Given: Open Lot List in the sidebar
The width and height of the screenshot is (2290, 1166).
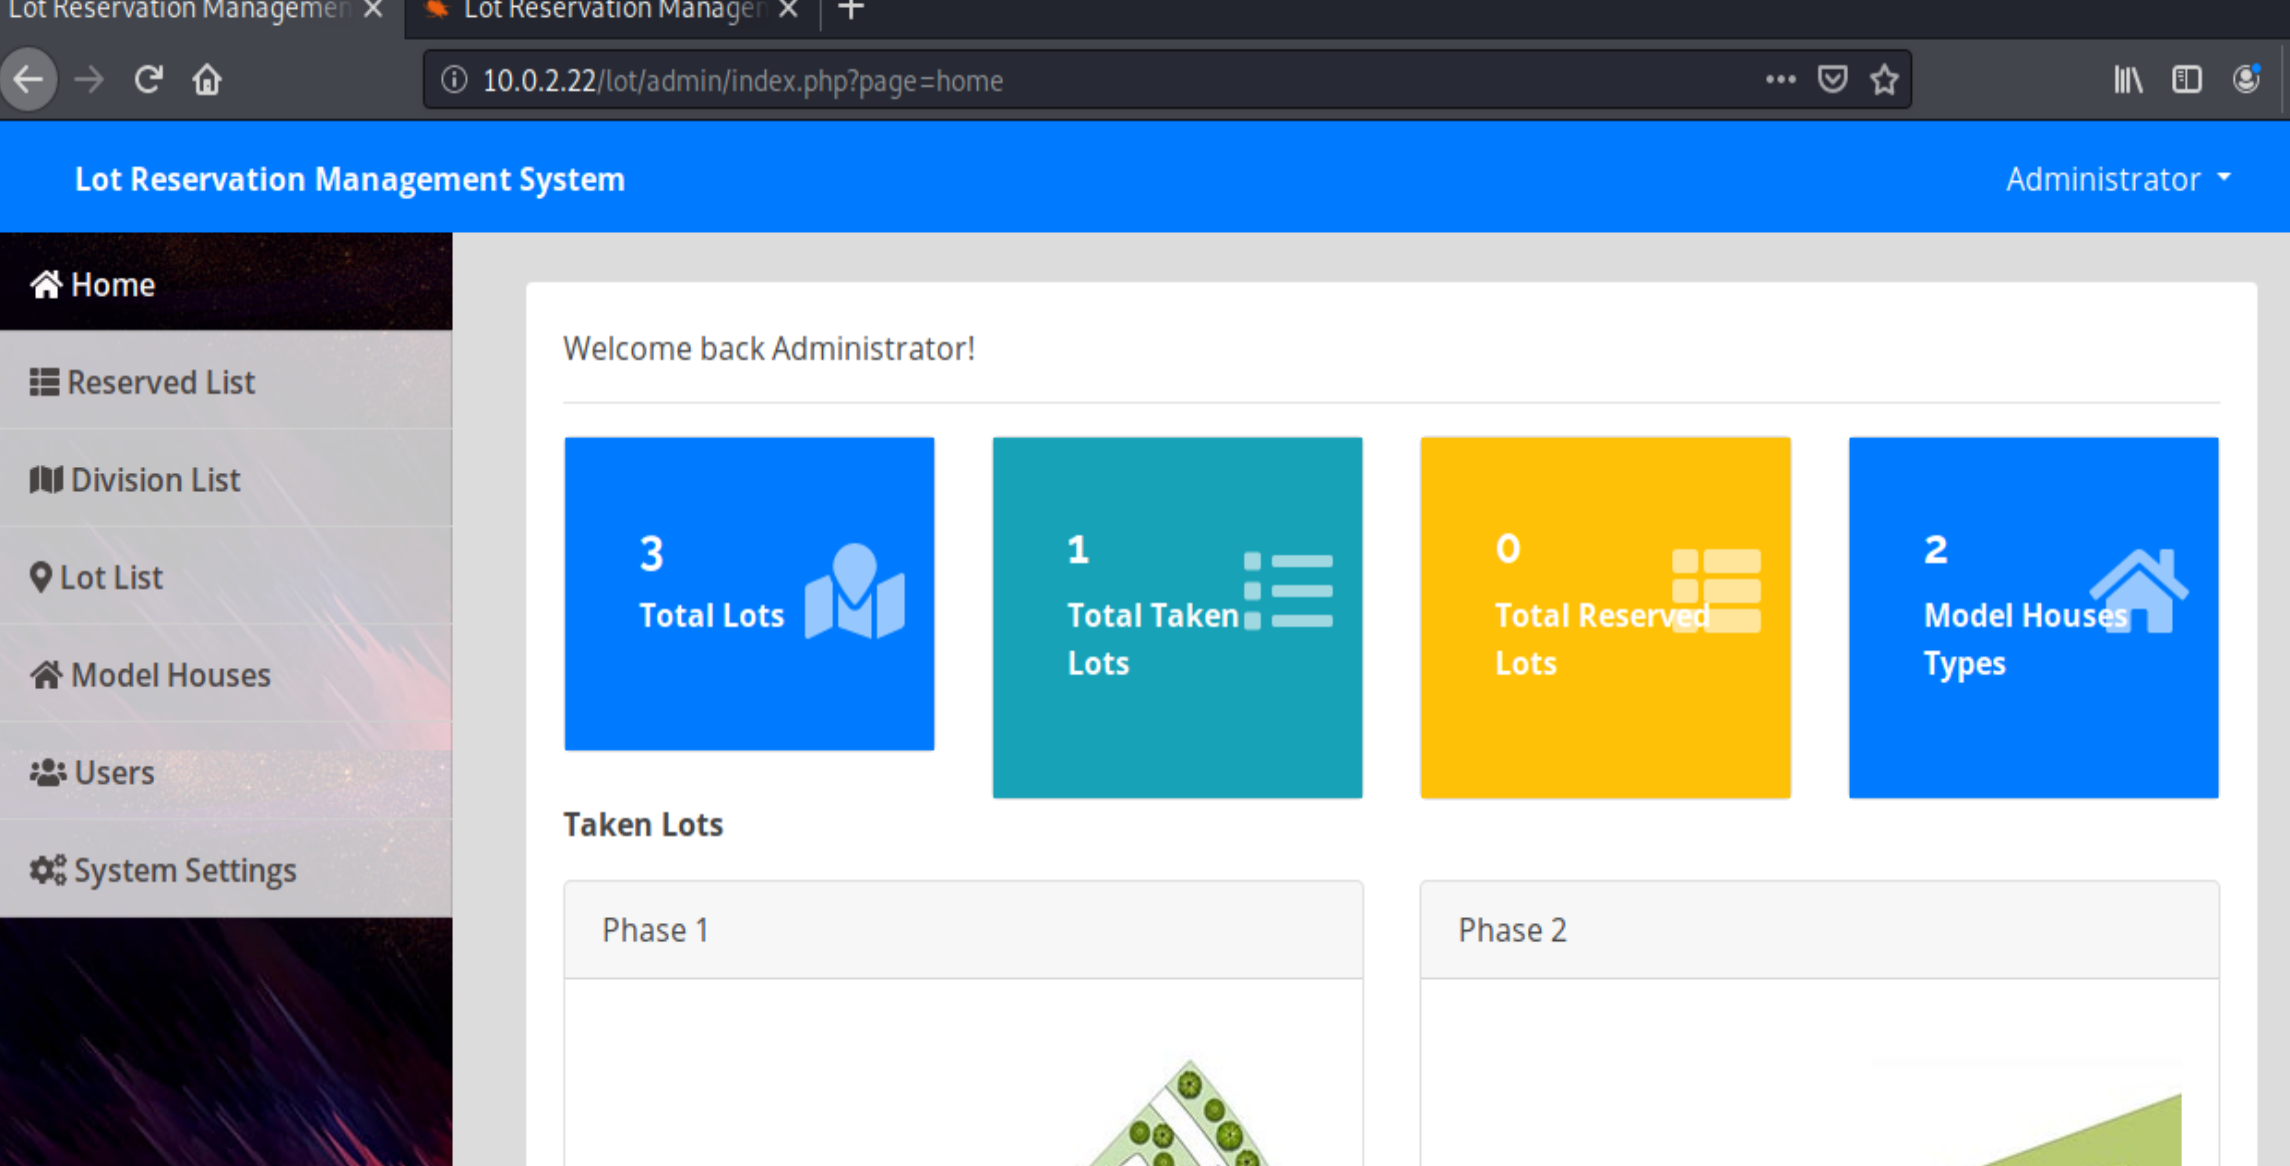Looking at the screenshot, I should (226, 577).
